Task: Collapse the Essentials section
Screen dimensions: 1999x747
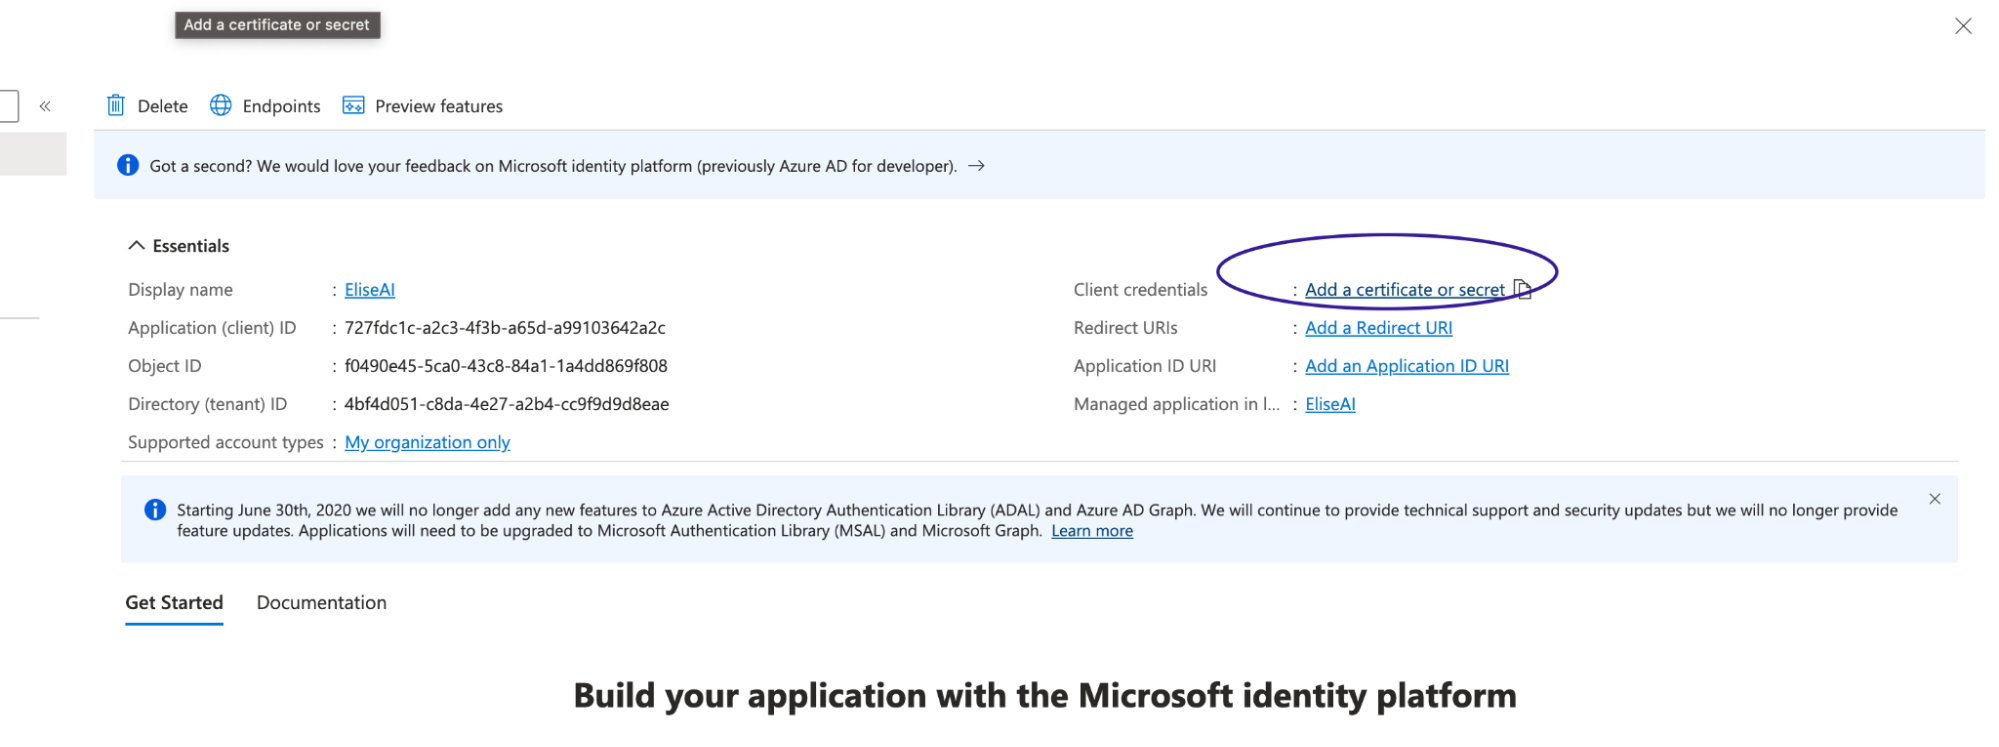Action: [137, 246]
